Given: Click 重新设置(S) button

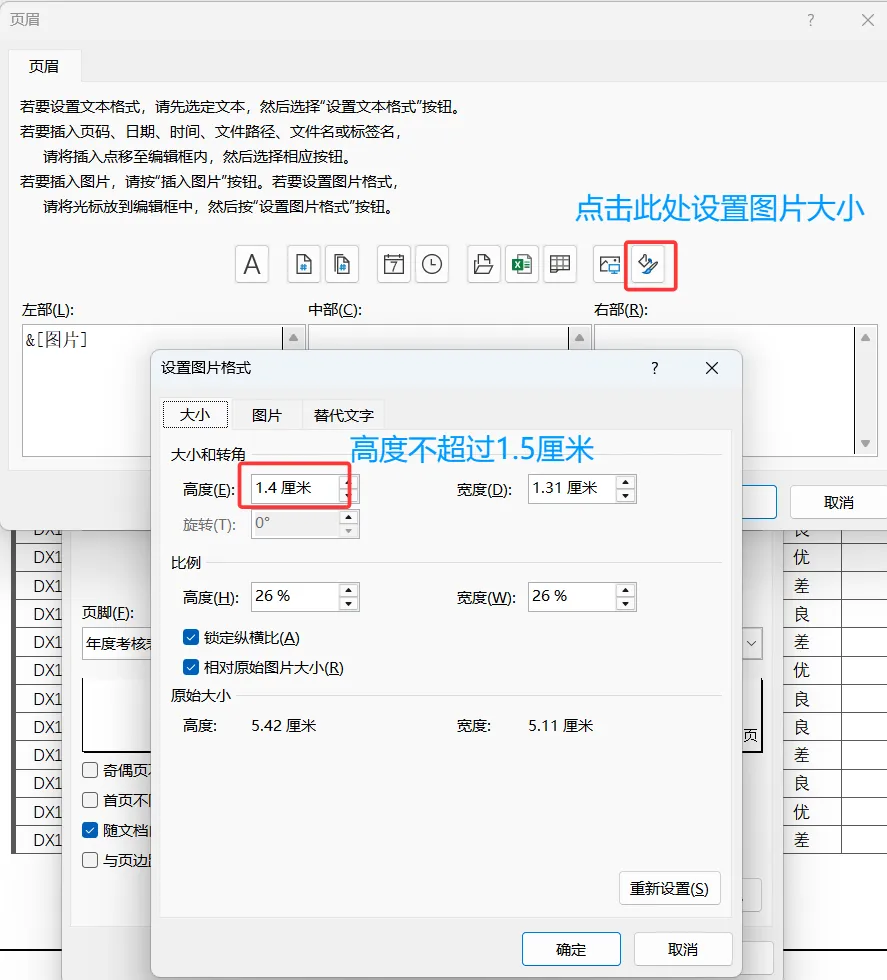Looking at the screenshot, I should (669, 888).
